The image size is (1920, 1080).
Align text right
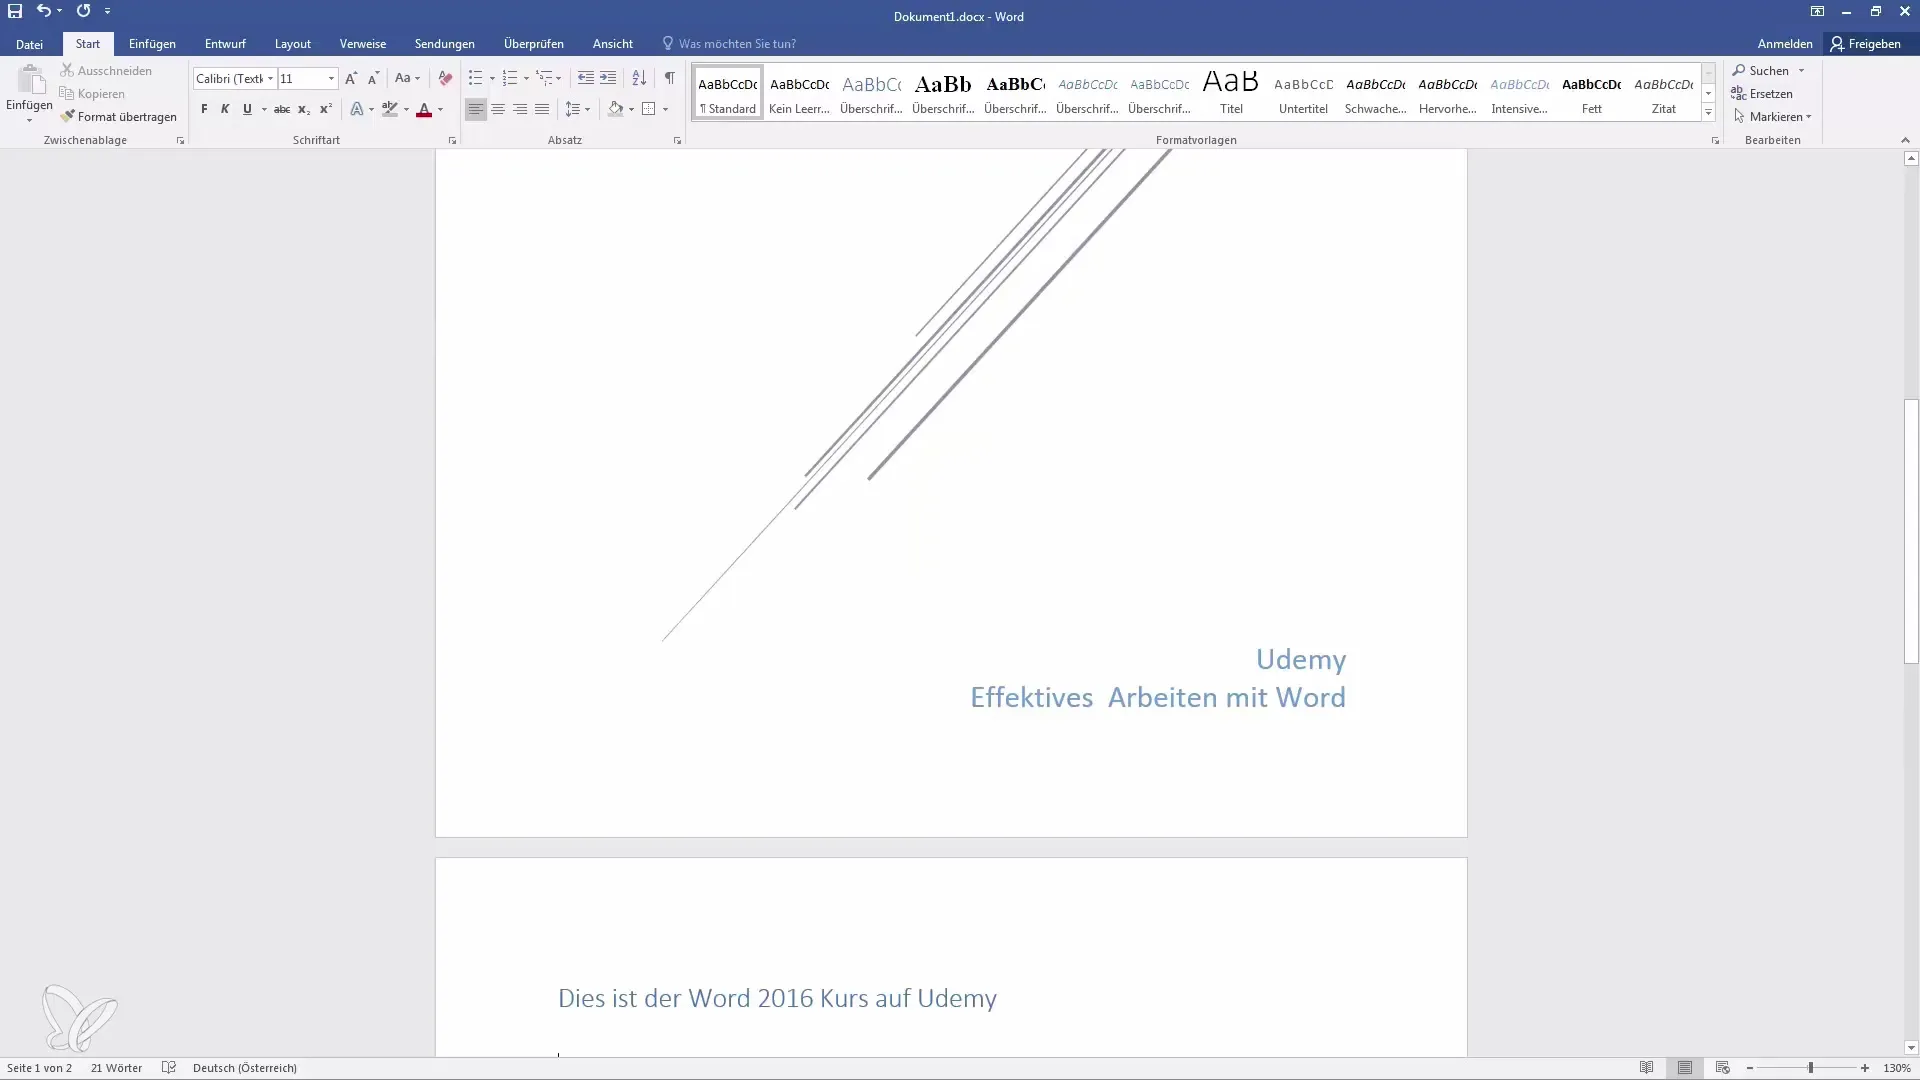tap(520, 109)
